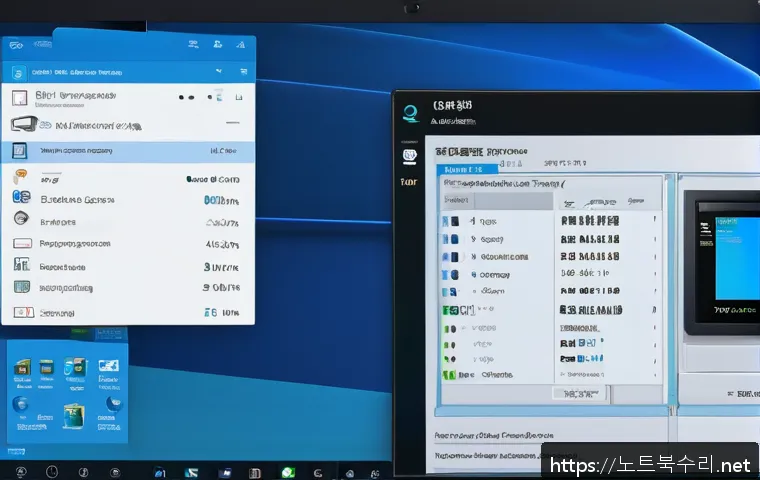Open the first green chip icon in blue tile panel
This screenshot has width=760, height=480.
tap(22, 368)
